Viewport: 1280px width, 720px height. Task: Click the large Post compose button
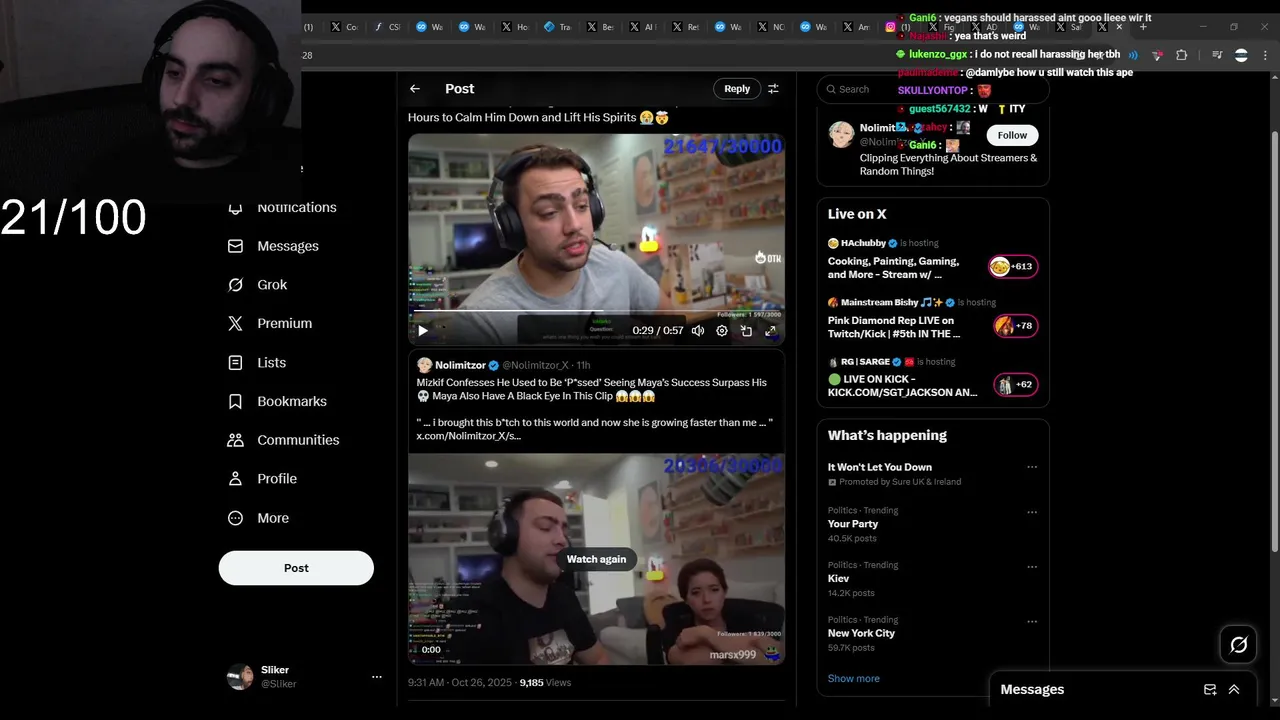296,568
